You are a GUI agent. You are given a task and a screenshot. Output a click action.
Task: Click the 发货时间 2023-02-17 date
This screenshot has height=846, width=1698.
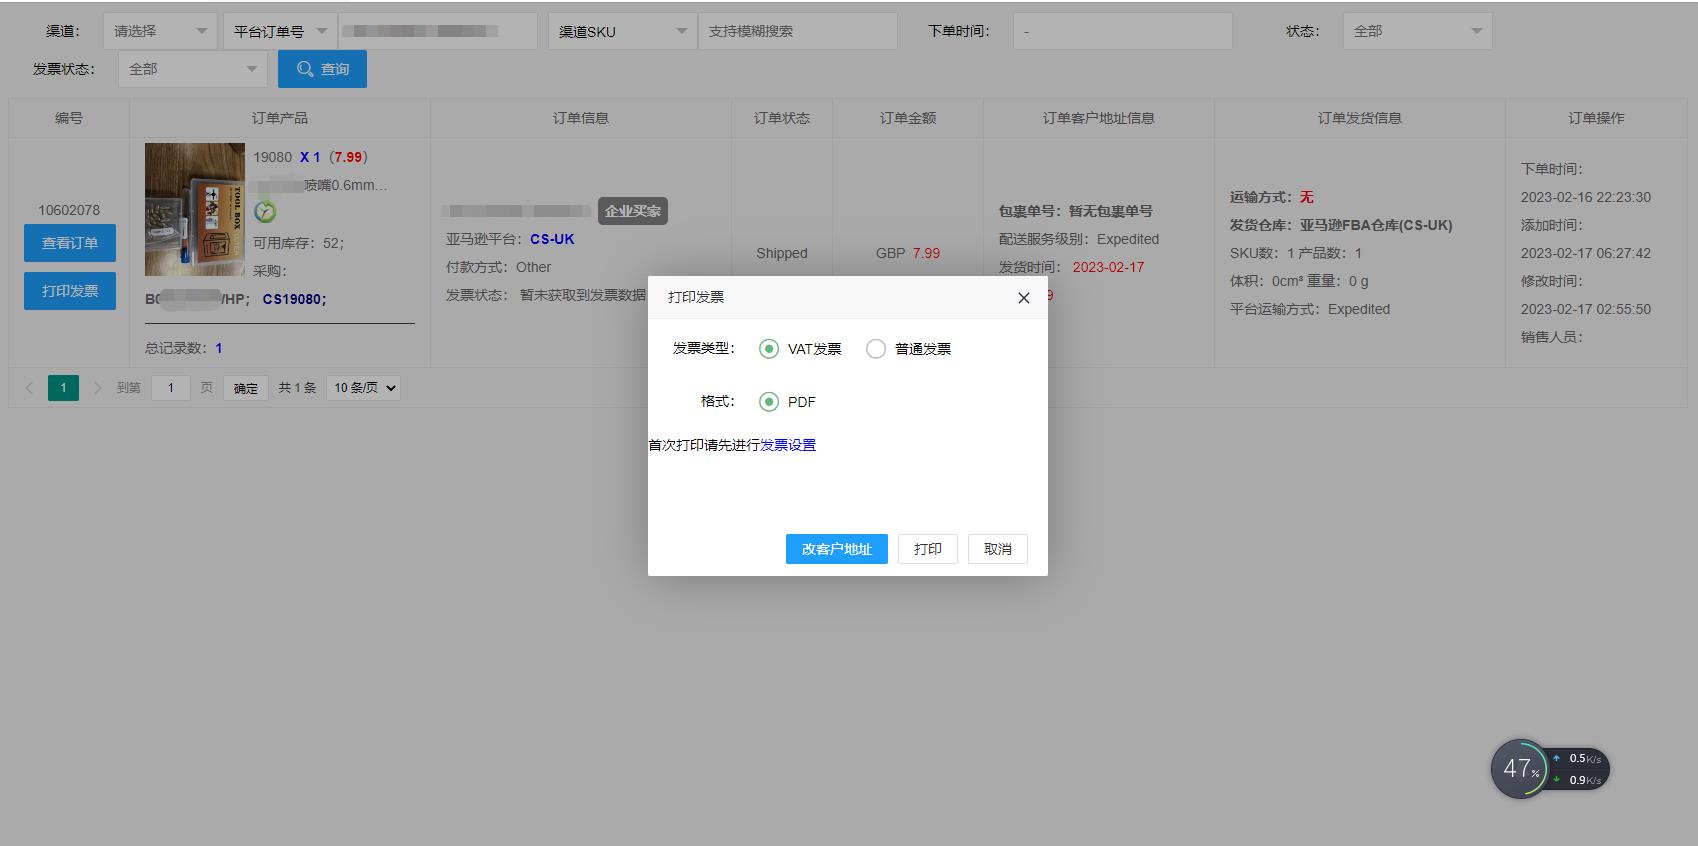tap(1108, 267)
